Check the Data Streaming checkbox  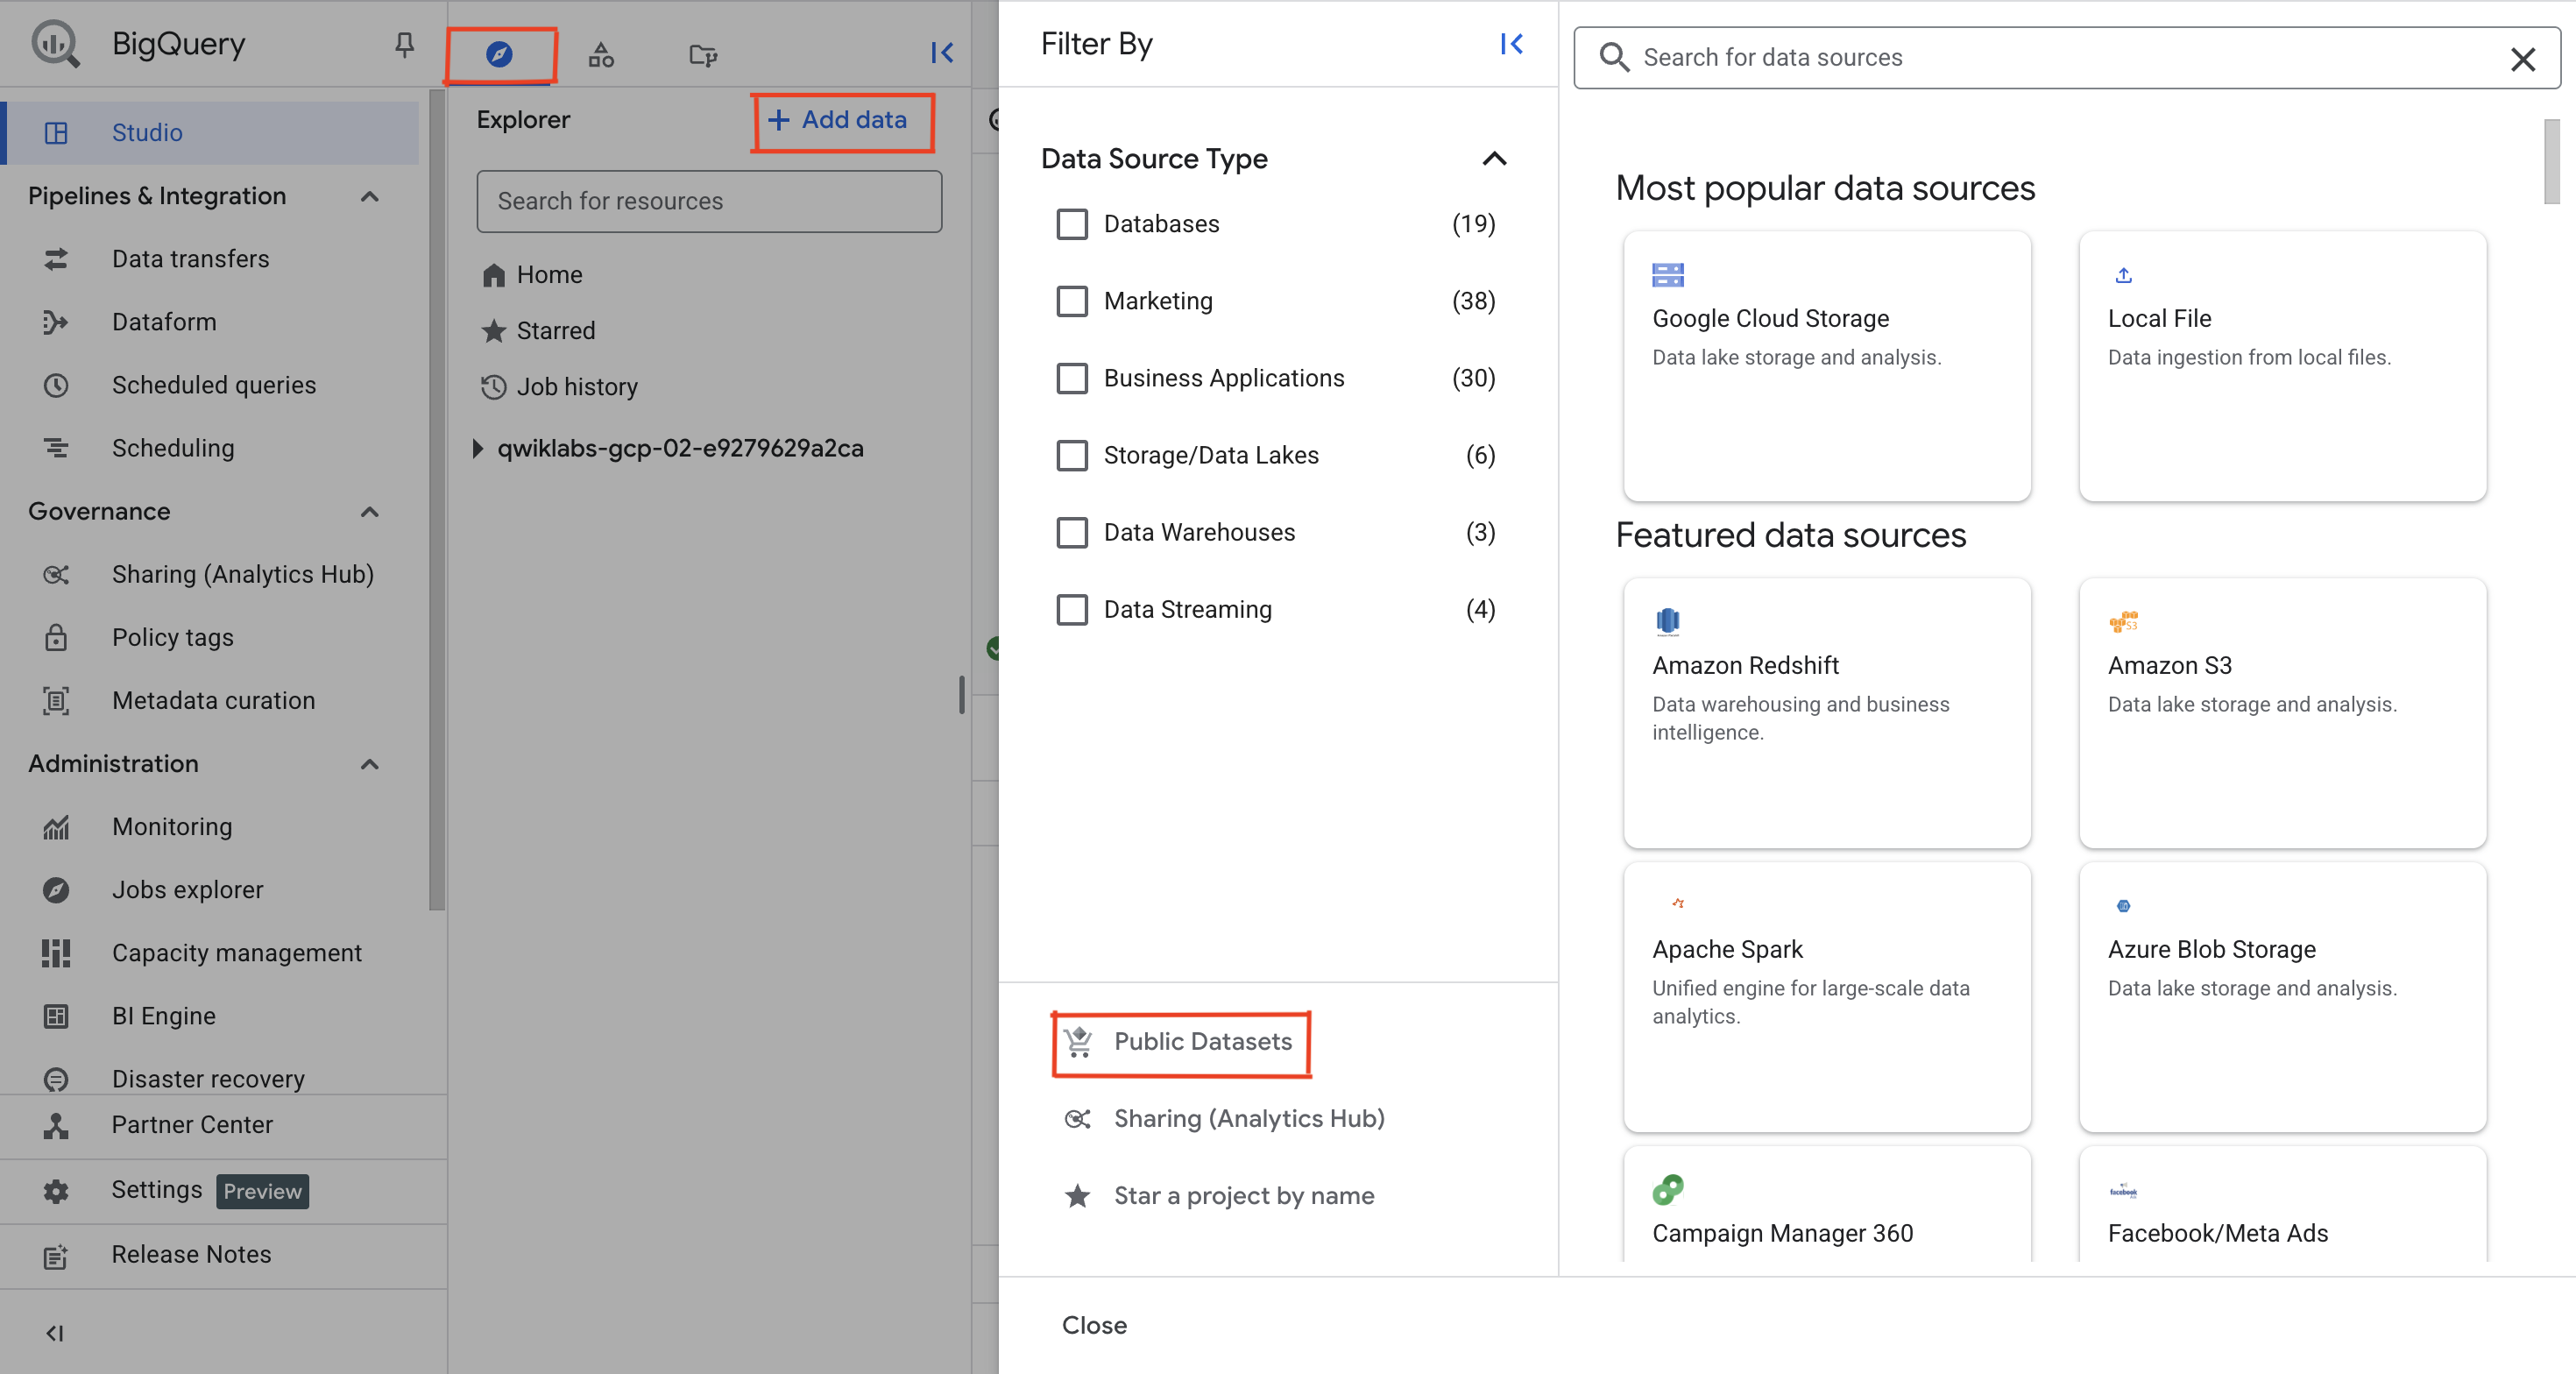tap(1072, 609)
